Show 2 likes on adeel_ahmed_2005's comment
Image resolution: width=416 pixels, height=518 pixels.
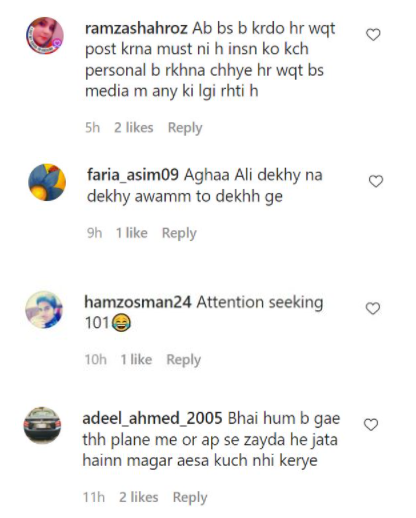point(139,497)
